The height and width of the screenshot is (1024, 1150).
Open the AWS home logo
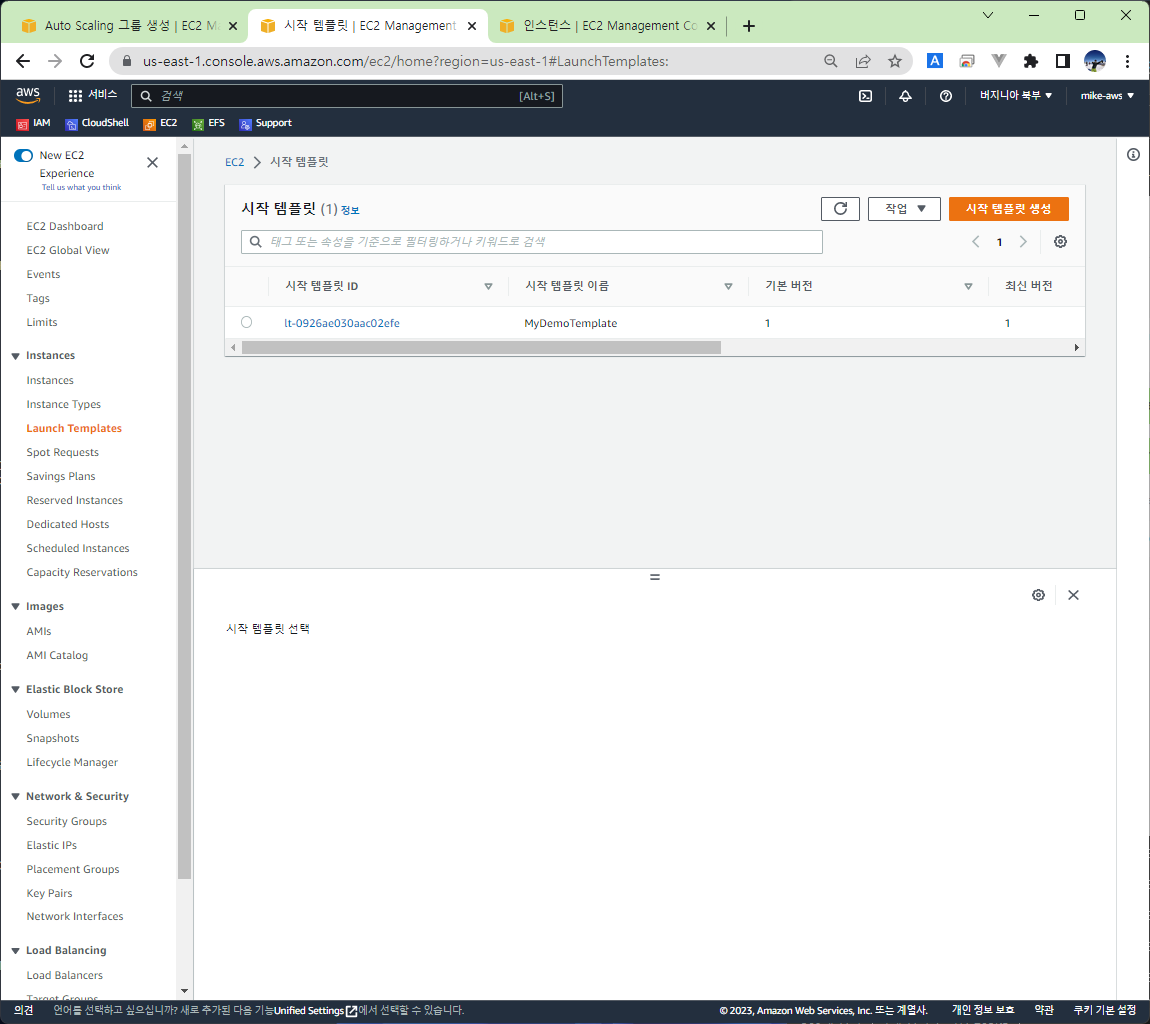28,95
